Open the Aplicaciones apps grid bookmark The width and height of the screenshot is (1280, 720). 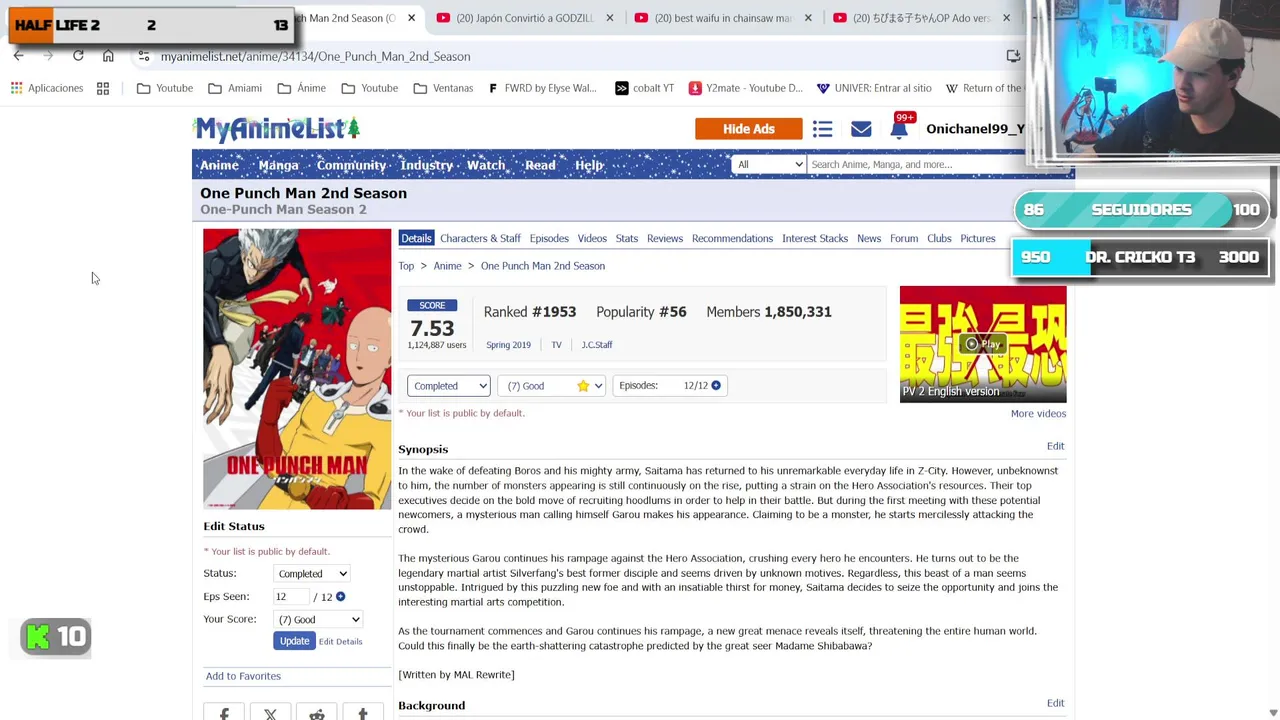[x=47, y=88]
